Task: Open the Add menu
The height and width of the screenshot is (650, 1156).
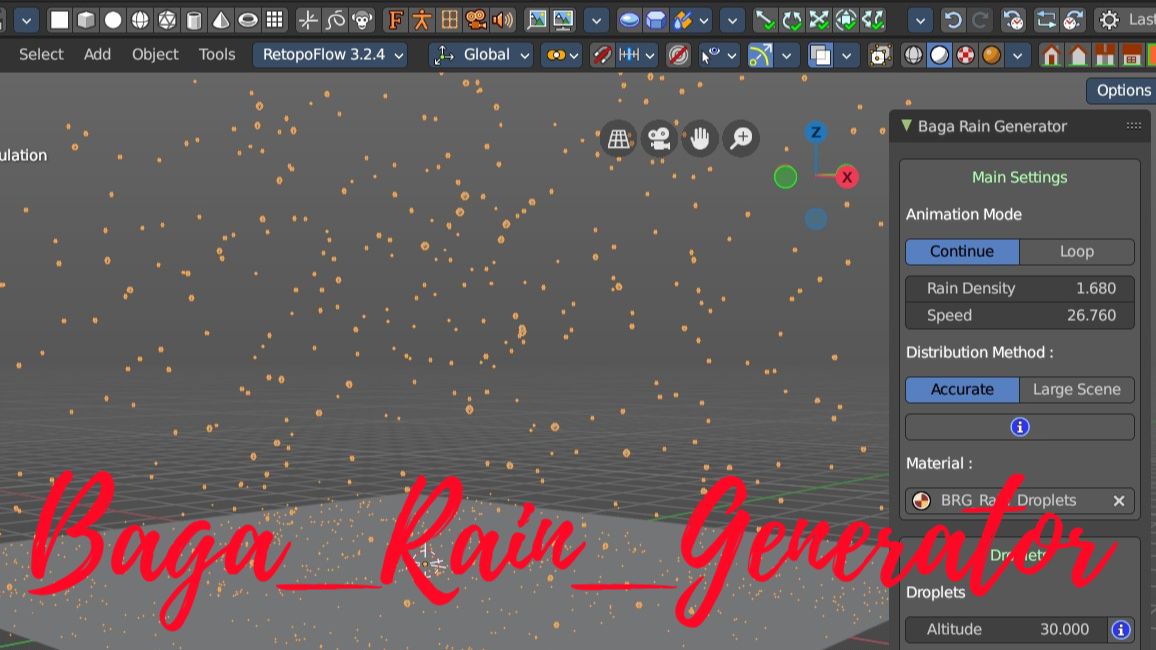Action: [x=97, y=55]
